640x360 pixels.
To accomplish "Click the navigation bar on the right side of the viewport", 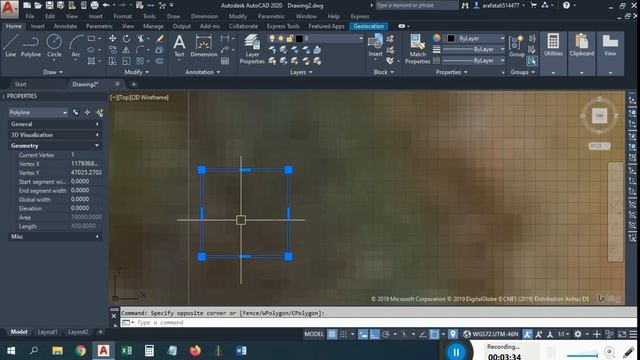I will tap(615, 211).
